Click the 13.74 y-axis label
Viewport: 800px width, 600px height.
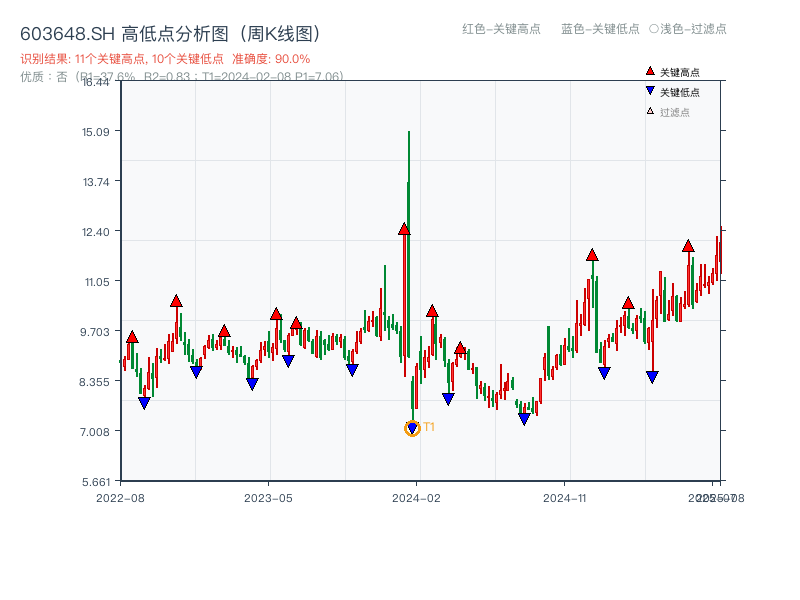pyautogui.click(x=96, y=182)
